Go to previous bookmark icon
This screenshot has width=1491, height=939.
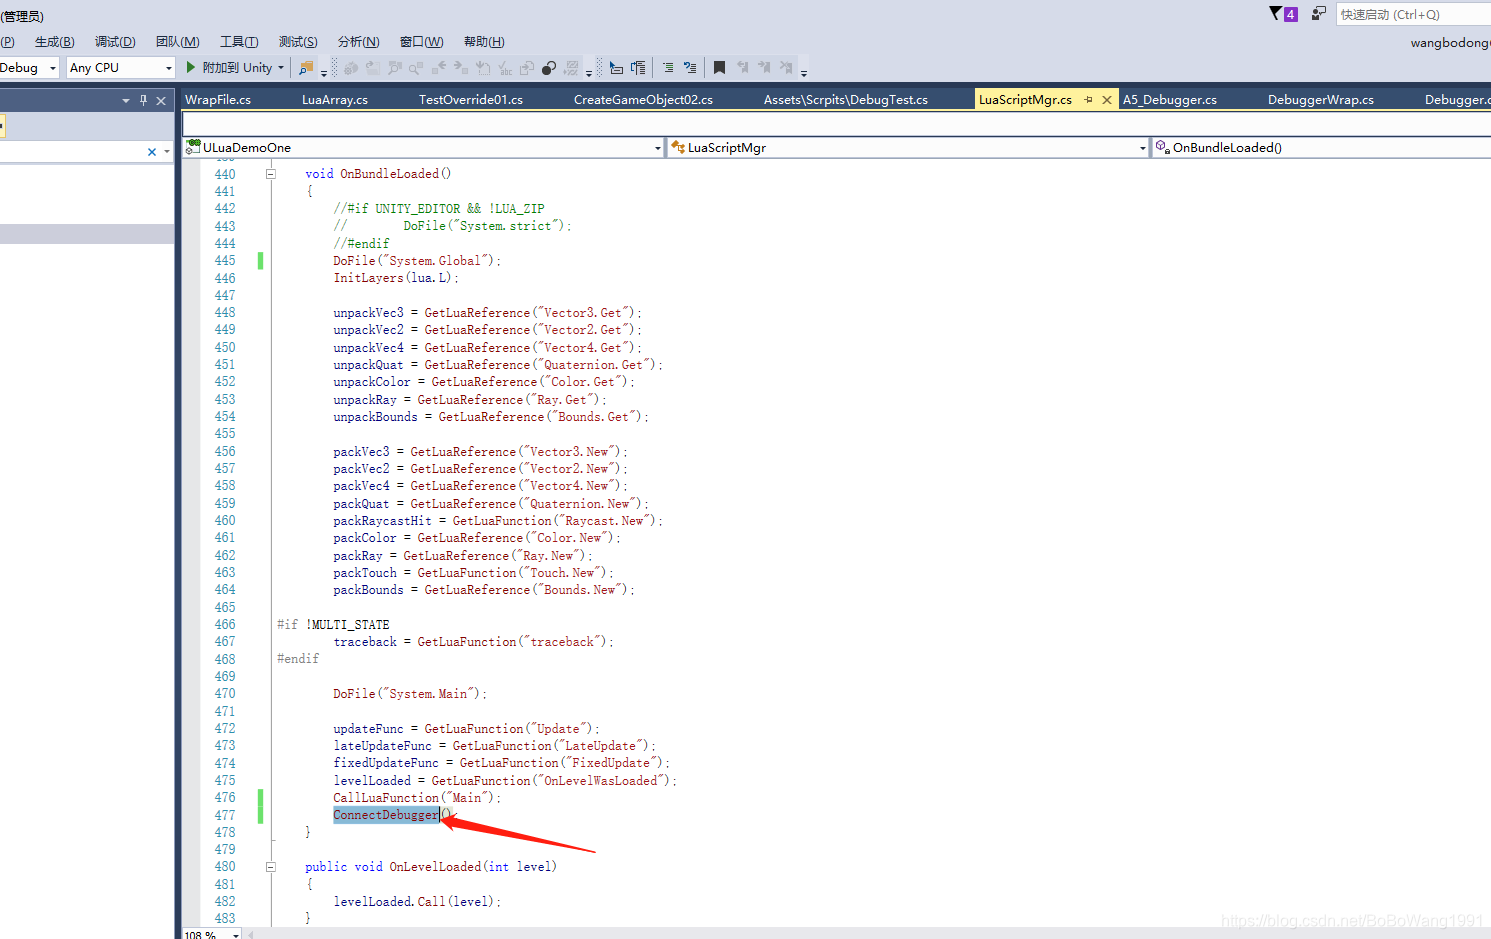point(742,67)
